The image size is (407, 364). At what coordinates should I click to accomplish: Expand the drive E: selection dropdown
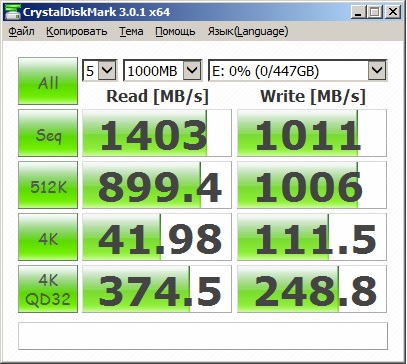(377, 70)
